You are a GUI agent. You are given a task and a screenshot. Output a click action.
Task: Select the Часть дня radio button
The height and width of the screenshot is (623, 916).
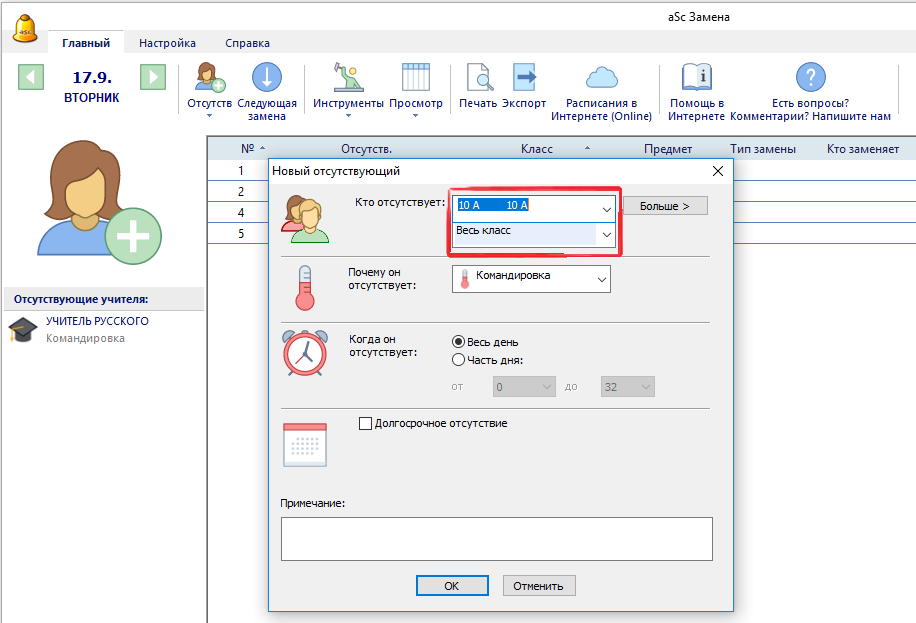(459, 360)
